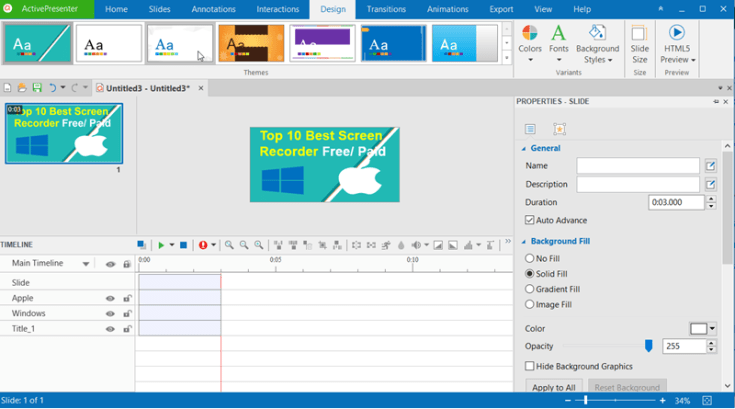Open the Main Timeline dropdown

[x=86, y=264]
